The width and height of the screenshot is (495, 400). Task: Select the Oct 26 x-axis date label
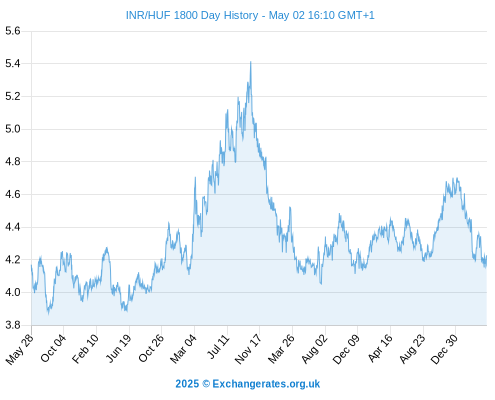coord(151,348)
